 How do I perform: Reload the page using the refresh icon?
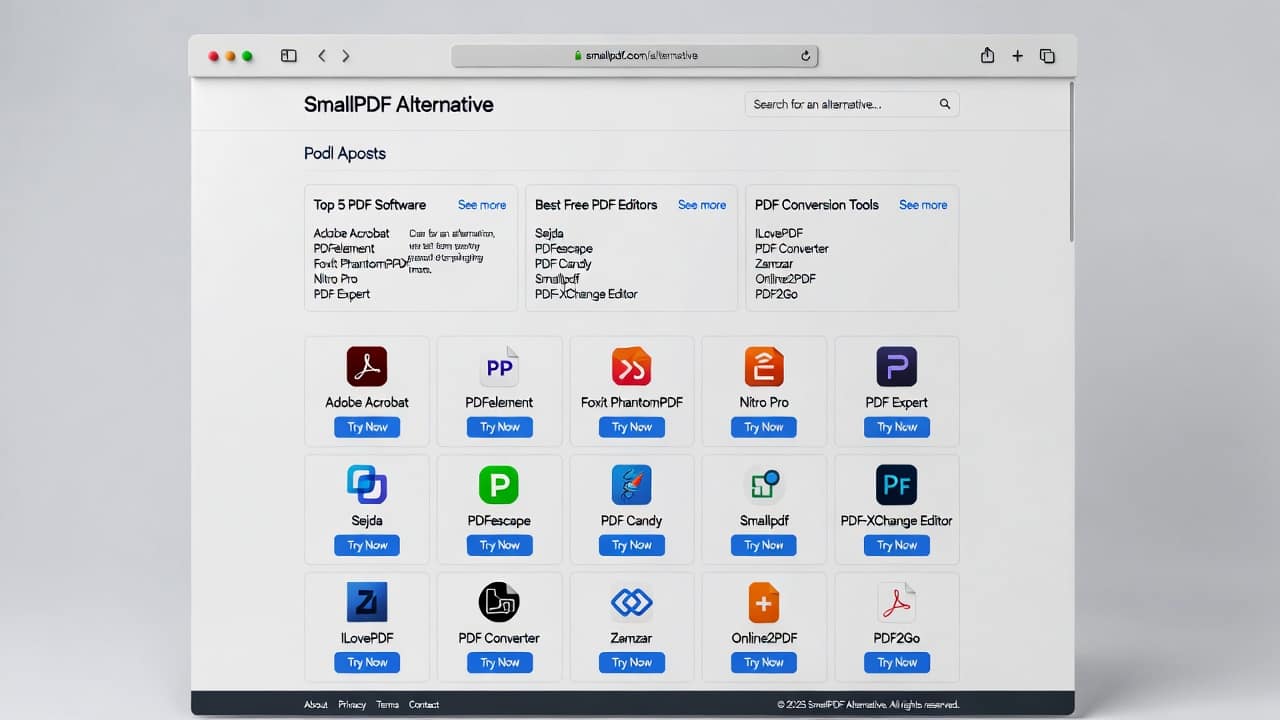pyautogui.click(x=806, y=56)
